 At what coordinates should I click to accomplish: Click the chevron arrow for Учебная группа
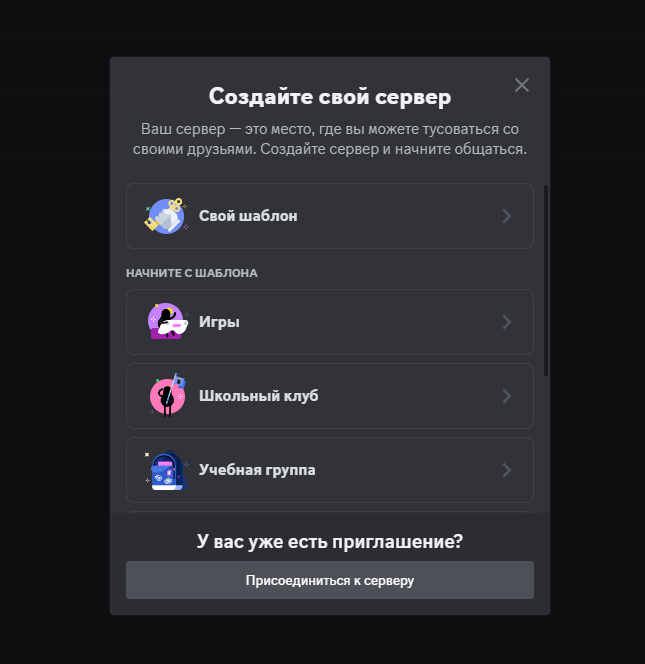click(506, 470)
